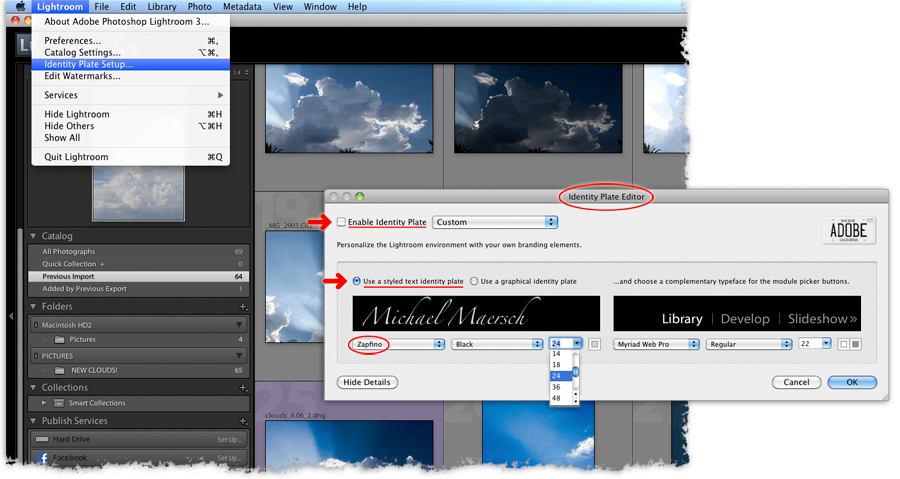The image size is (900, 479).
Task: Select Previous Import in Catalog
Action: tap(138, 277)
